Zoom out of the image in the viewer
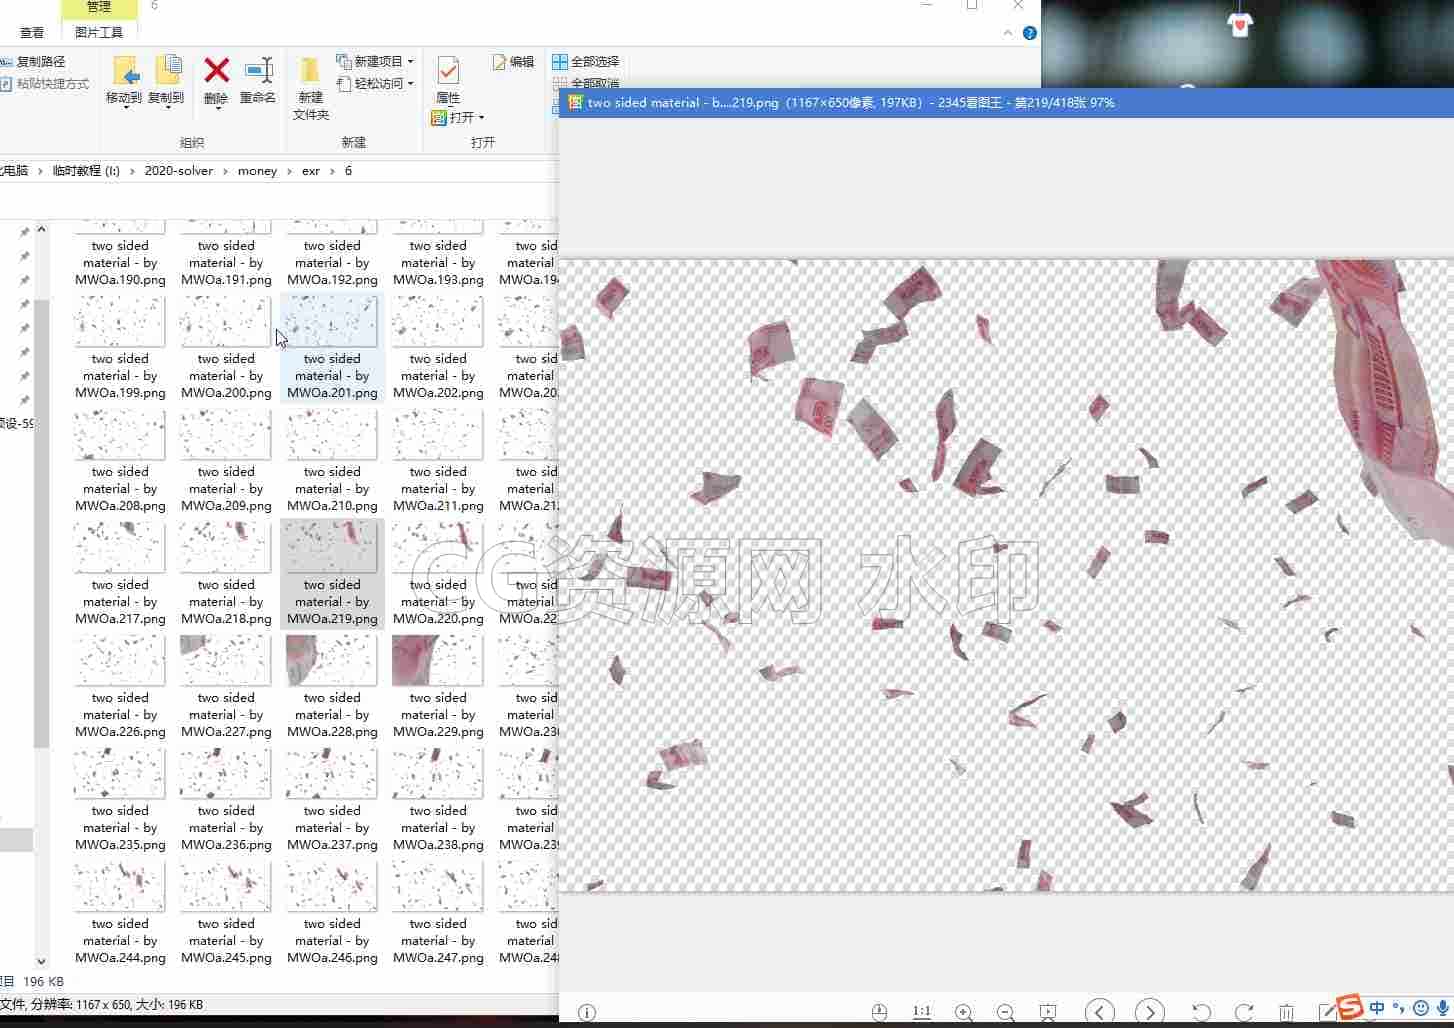The width and height of the screenshot is (1454, 1028). [1006, 1012]
